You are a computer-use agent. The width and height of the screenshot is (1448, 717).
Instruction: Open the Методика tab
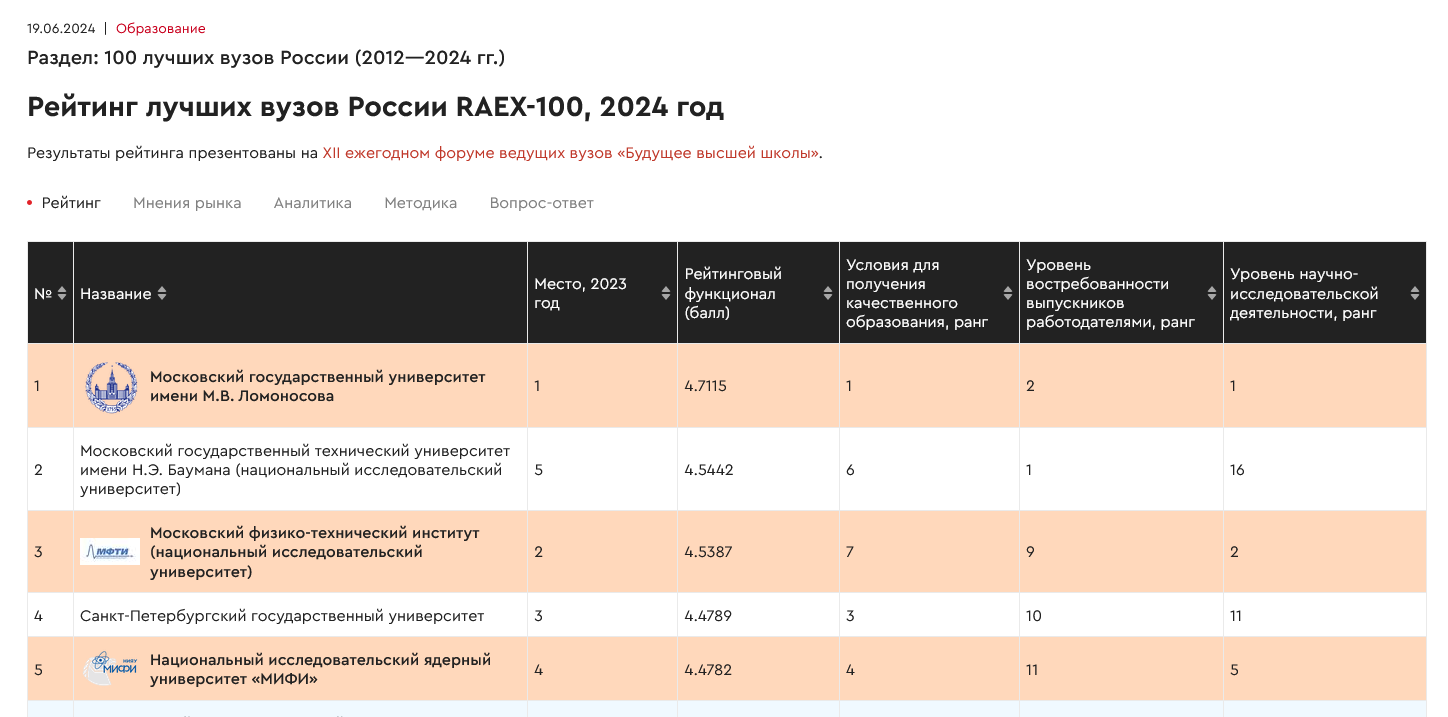point(421,203)
